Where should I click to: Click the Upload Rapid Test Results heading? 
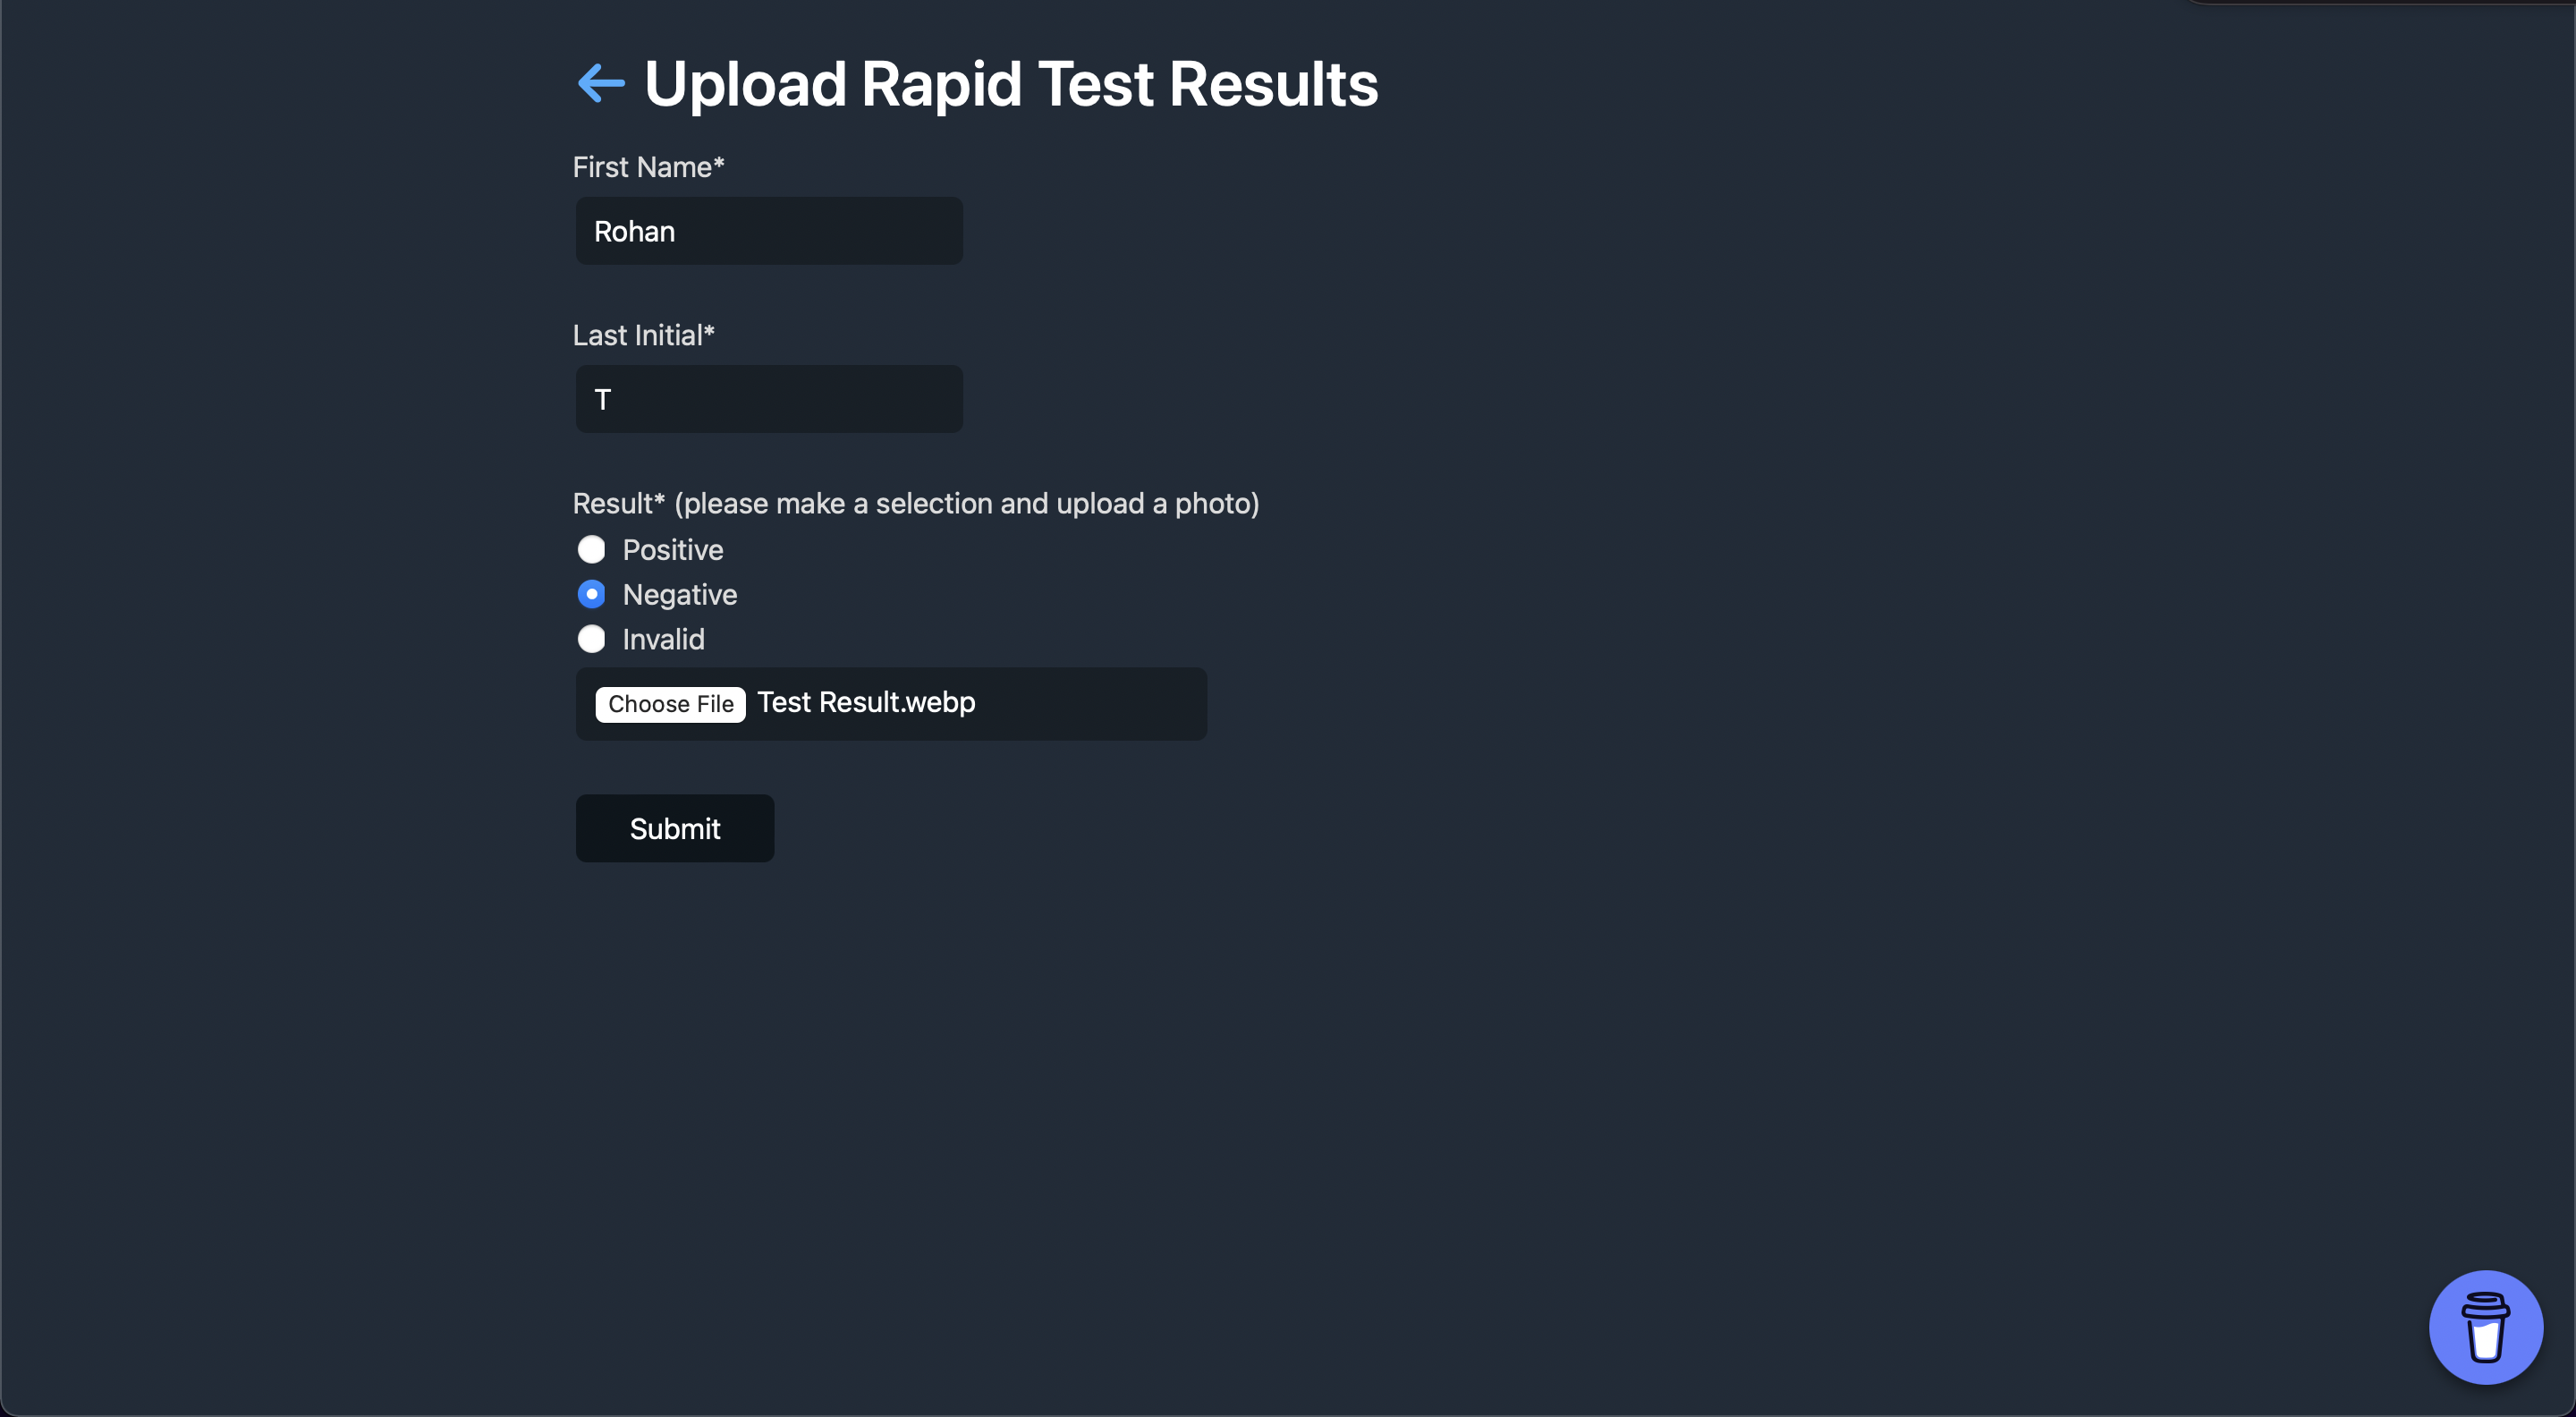(x=1010, y=83)
